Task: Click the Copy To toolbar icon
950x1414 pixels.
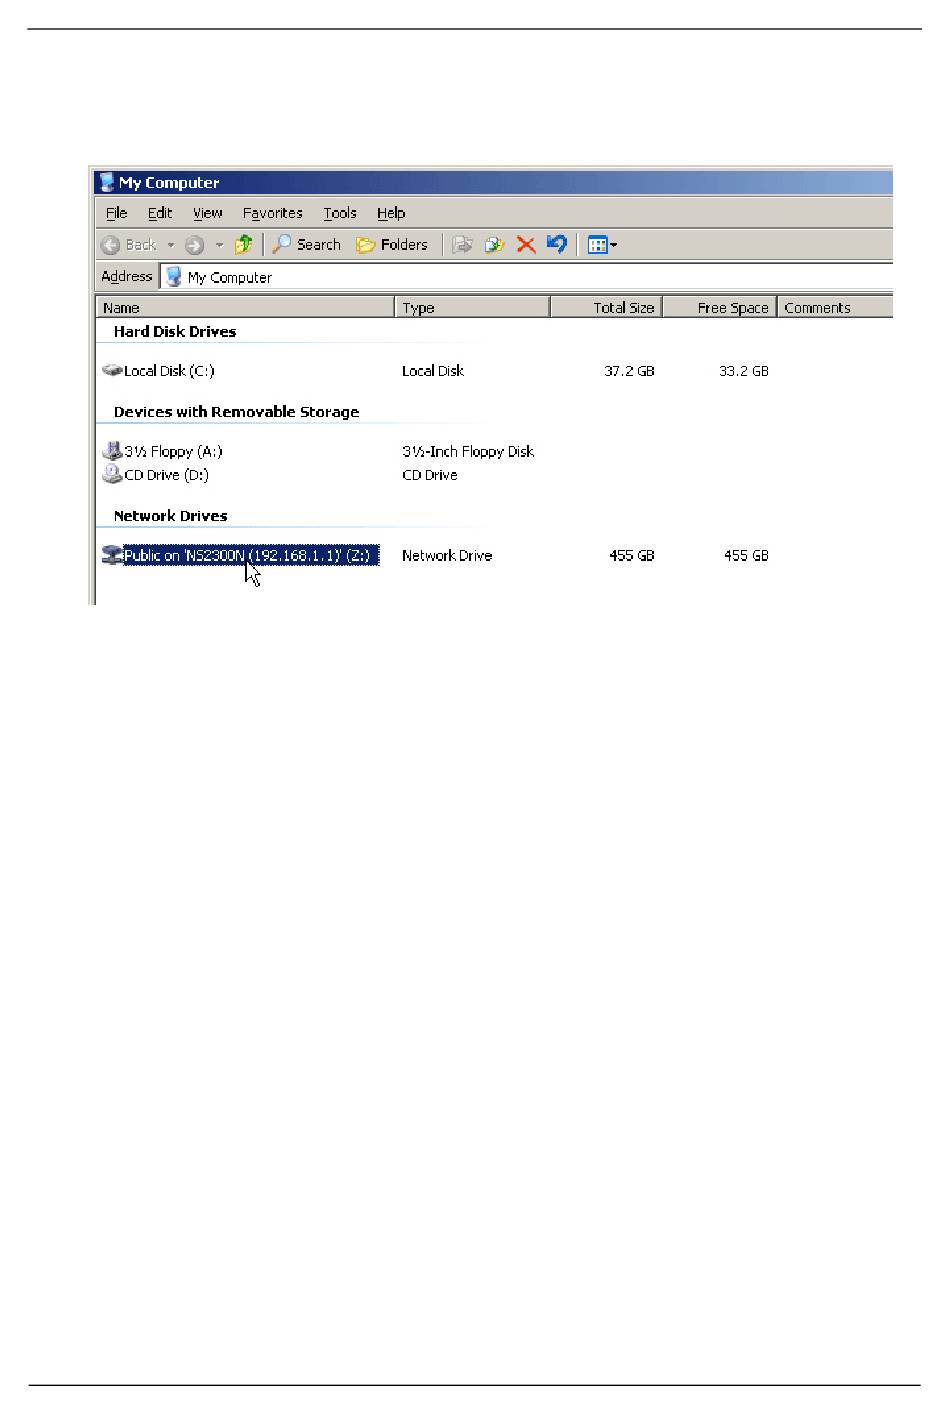Action: pos(494,244)
